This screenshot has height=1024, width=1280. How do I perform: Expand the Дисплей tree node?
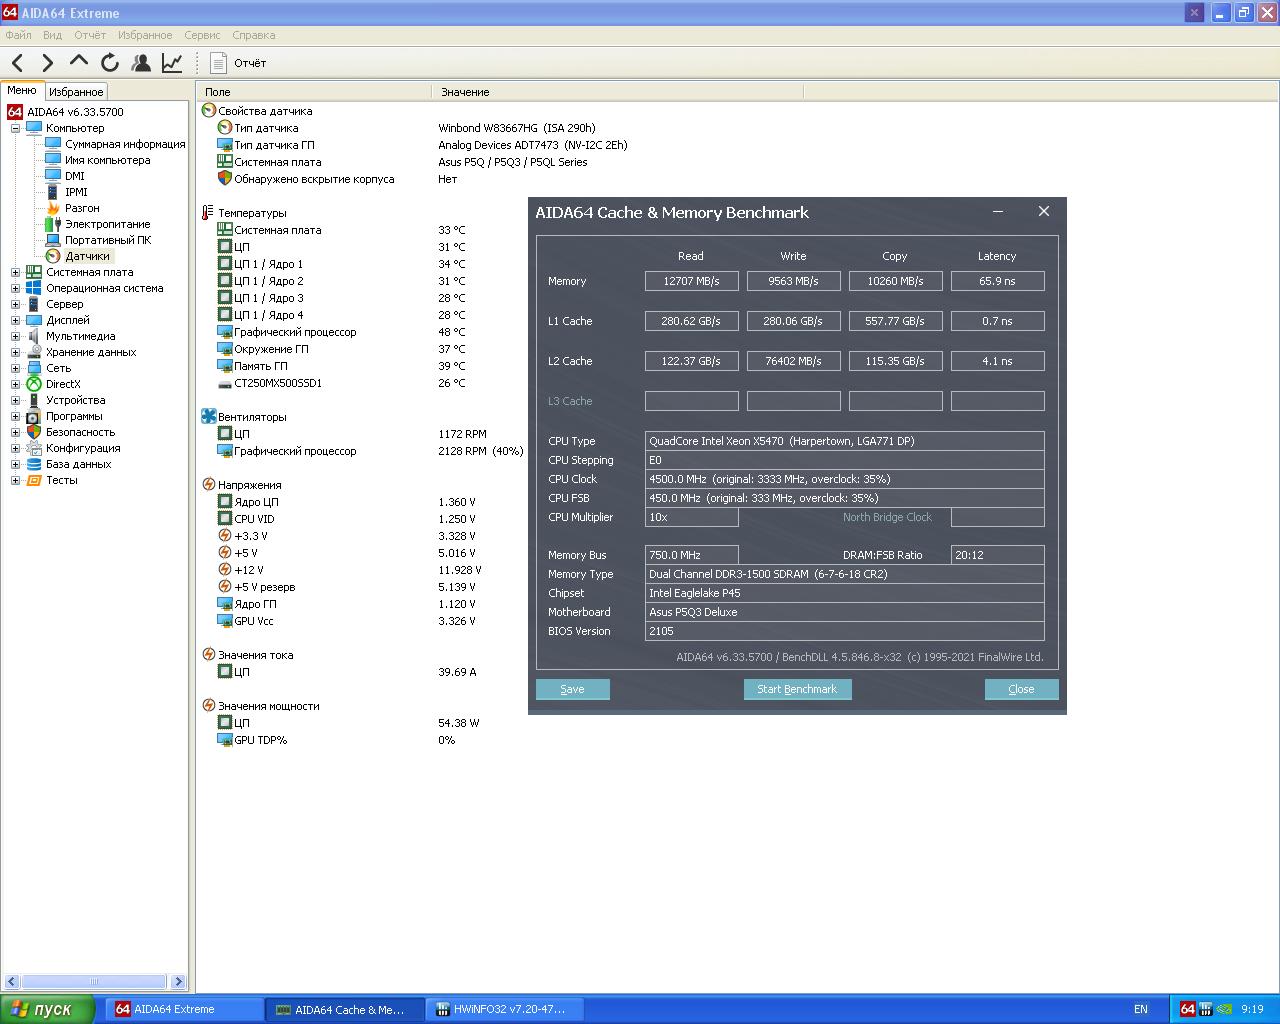coord(15,320)
